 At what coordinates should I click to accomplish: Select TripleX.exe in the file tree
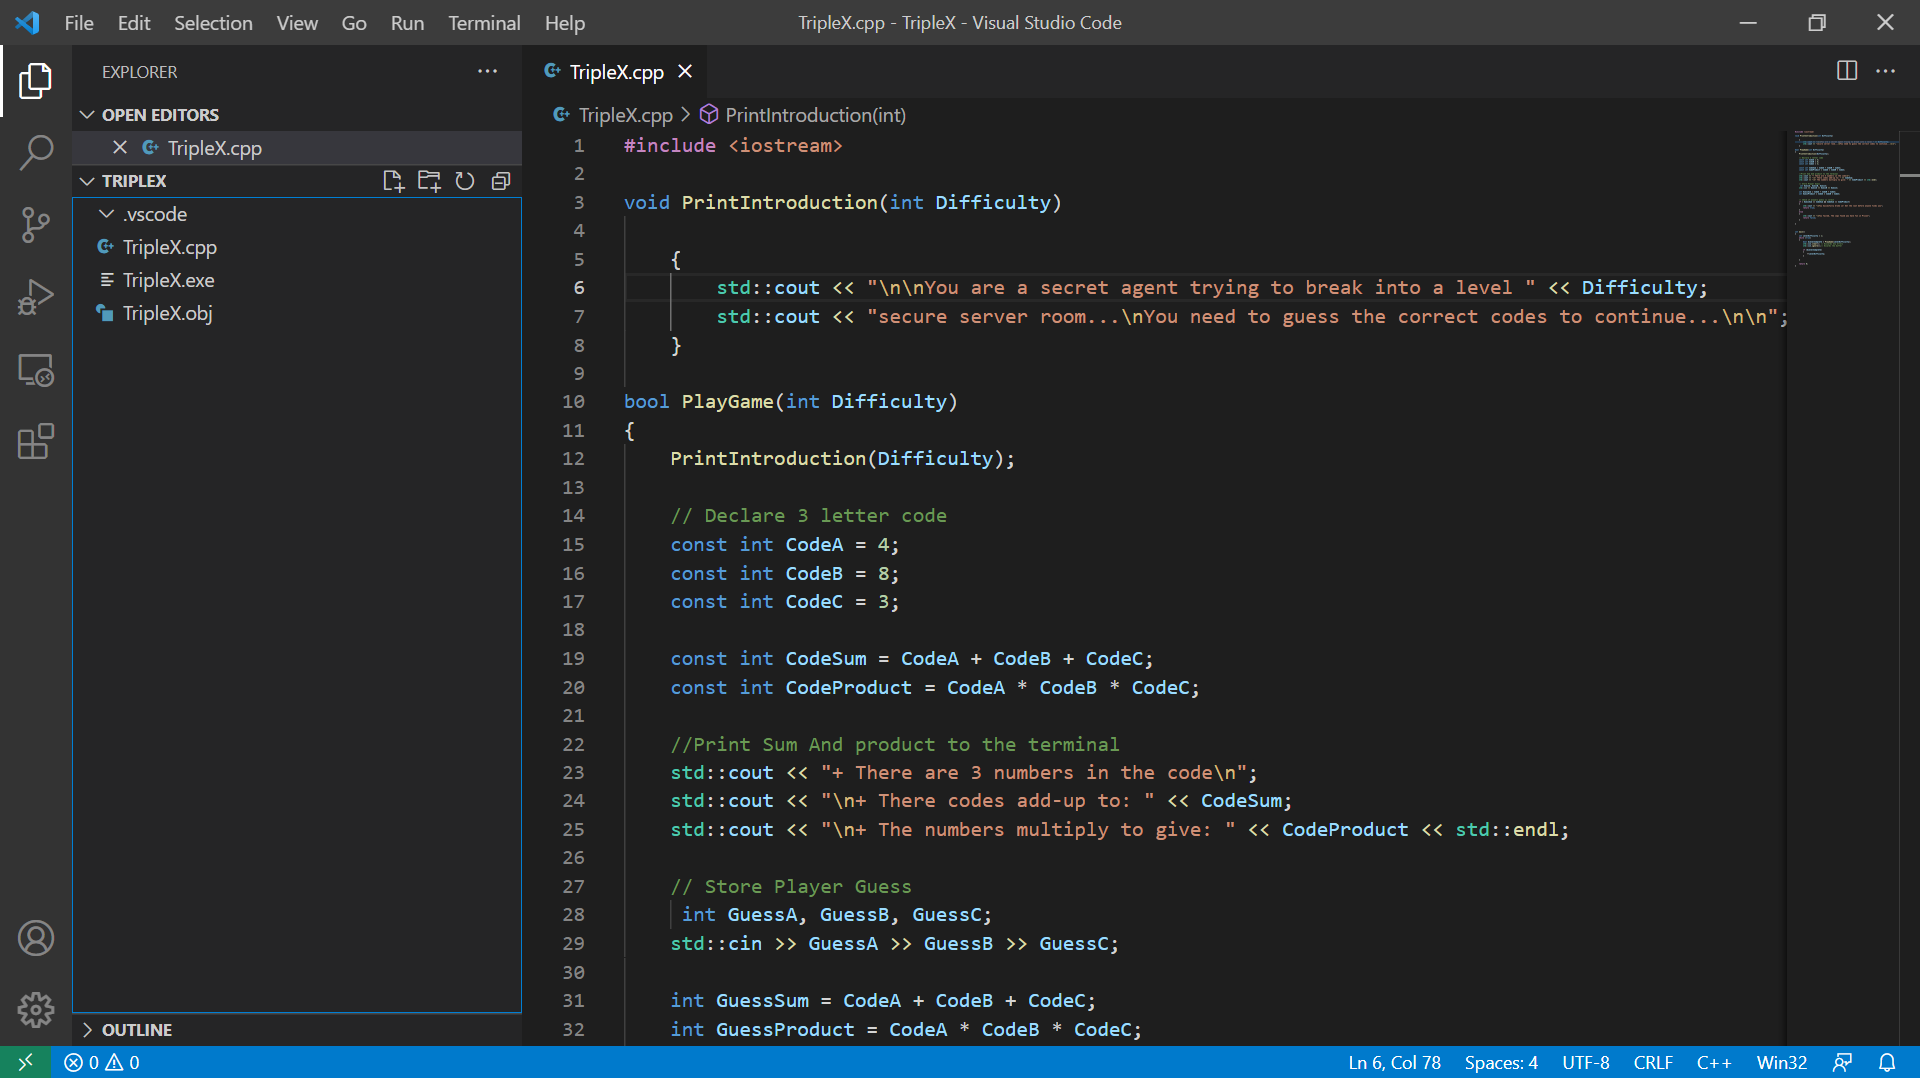tap(168, 280)
